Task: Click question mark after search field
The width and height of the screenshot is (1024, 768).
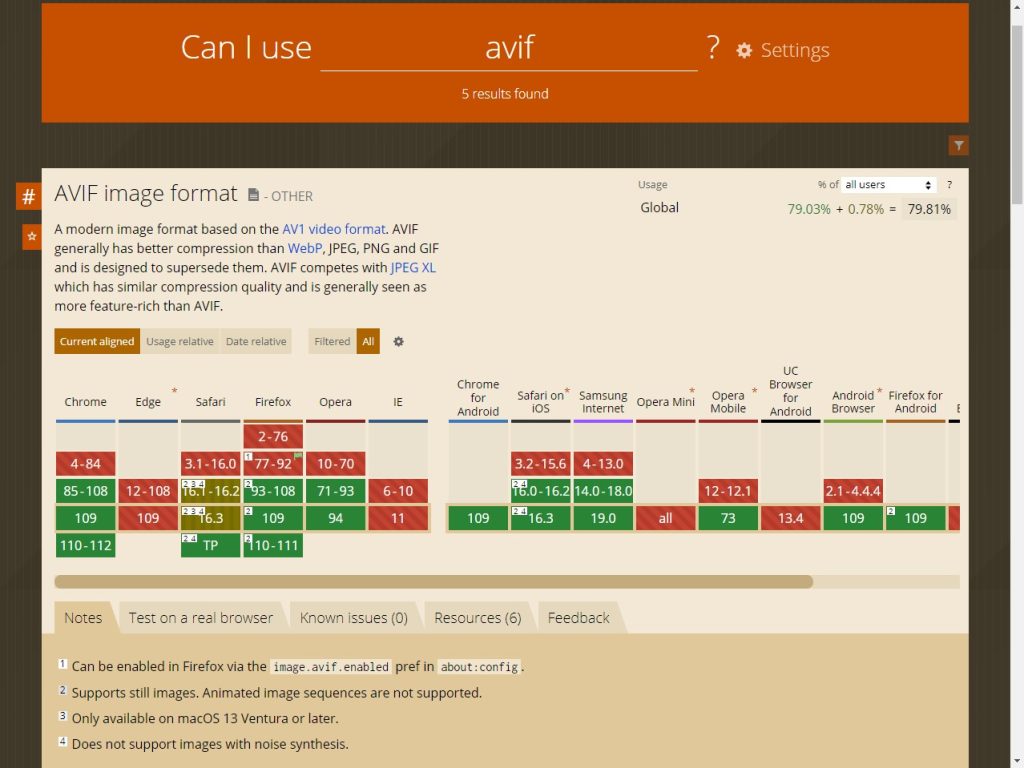Action: (x=713, y=48)
